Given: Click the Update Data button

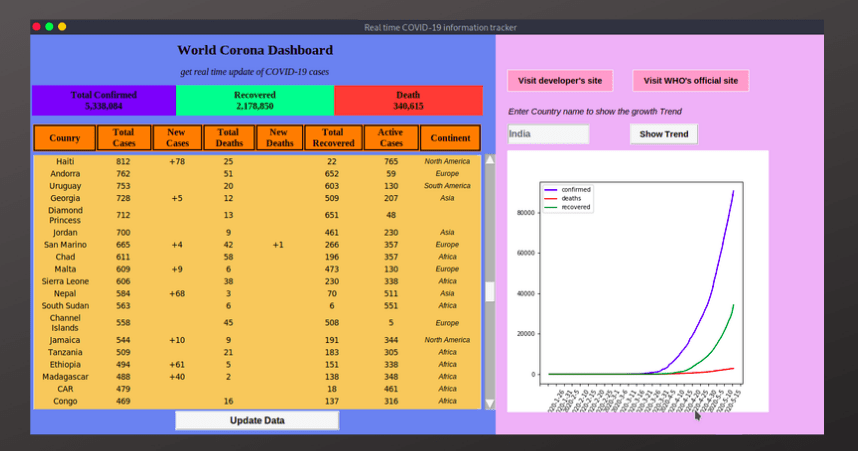Looking at the screenshot, I should 257,420.
